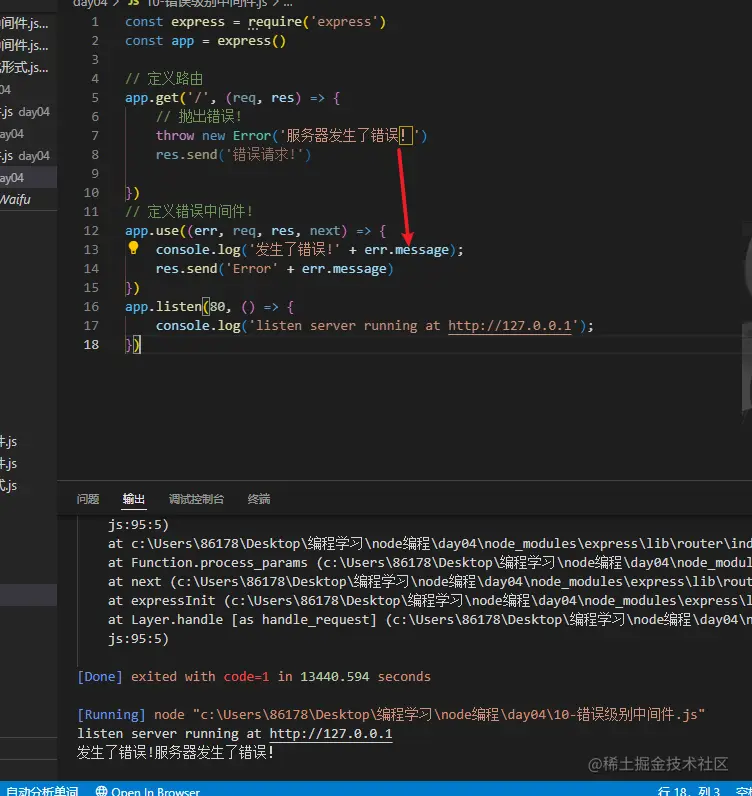Open the 形式.js file in the sidebar

click(24, 67)
